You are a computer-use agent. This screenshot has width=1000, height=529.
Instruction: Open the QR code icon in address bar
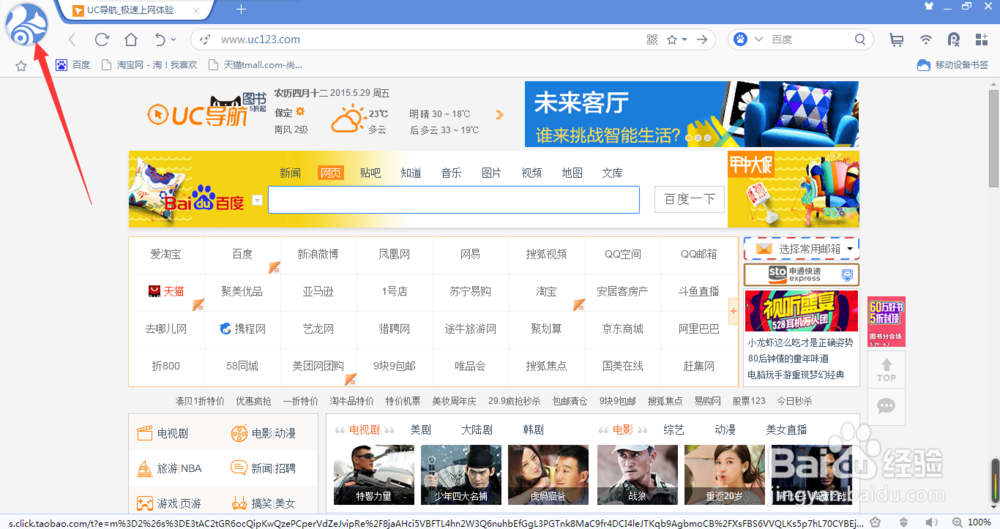coord(652,40)
